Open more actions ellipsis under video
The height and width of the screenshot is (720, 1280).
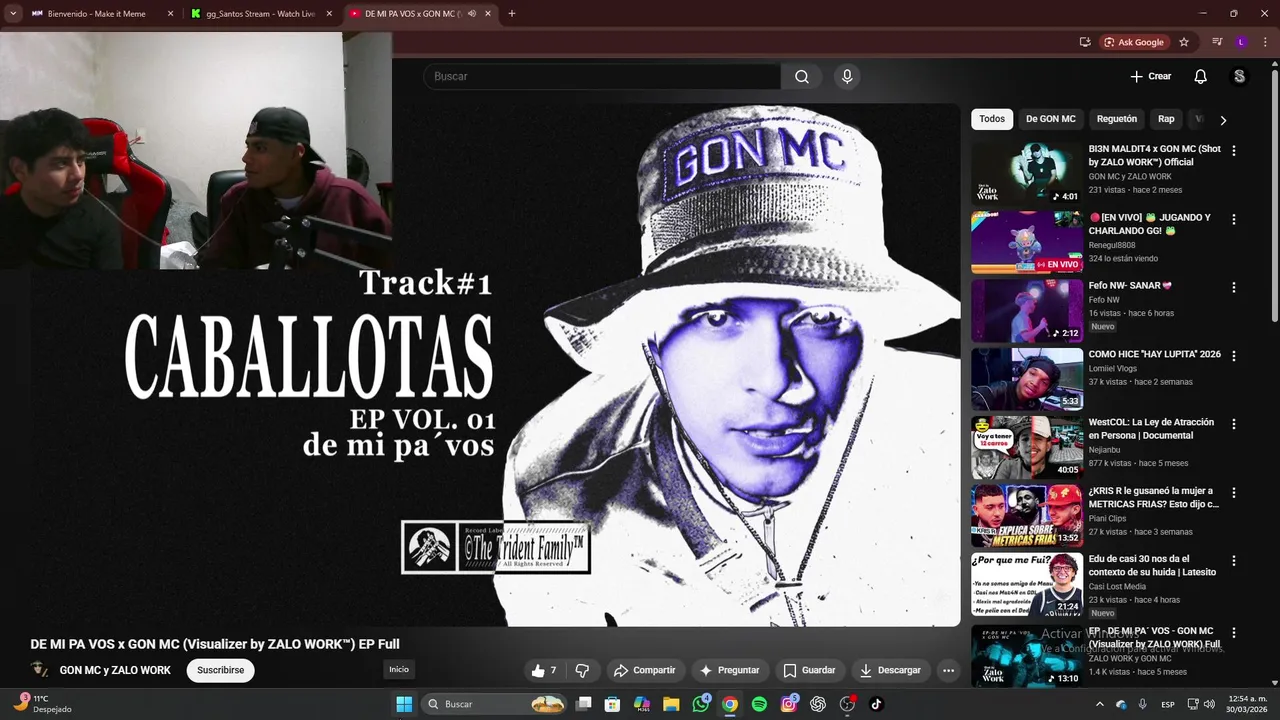948,670
